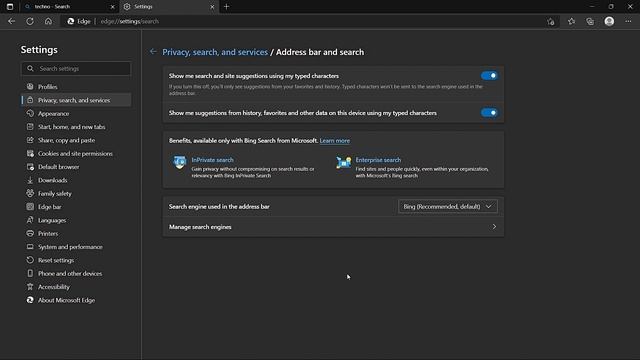Close the Settings tab
This screenshot has height=360, width=640.
[x=212, y=7]
